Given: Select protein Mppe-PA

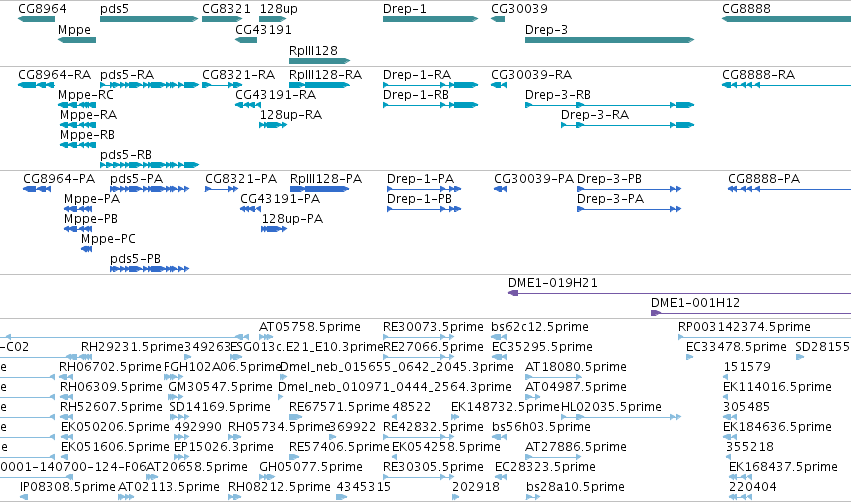Looking at the screenshot, I should 78,209.
